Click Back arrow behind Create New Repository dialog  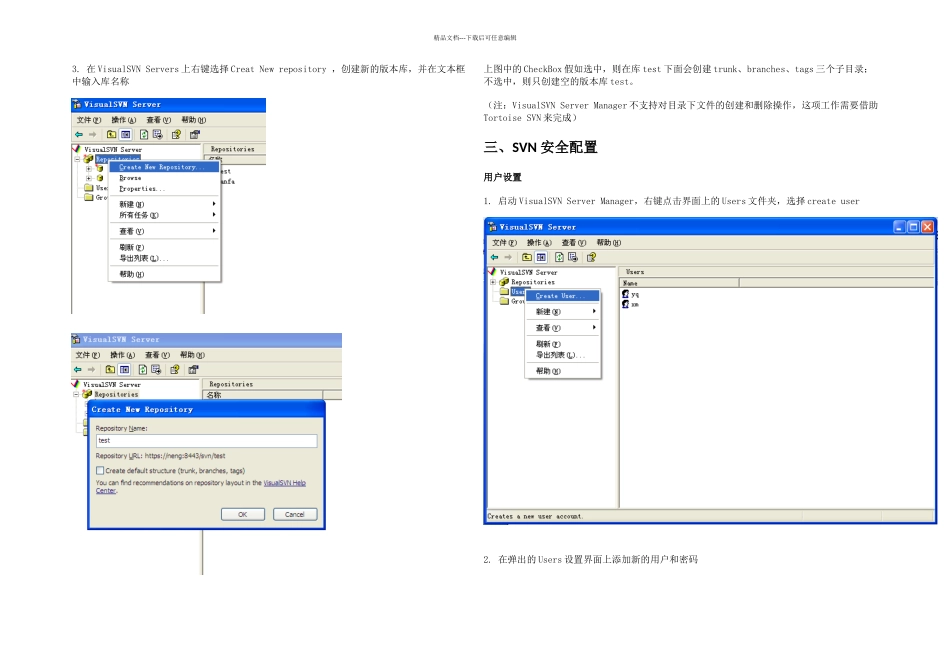78,370
